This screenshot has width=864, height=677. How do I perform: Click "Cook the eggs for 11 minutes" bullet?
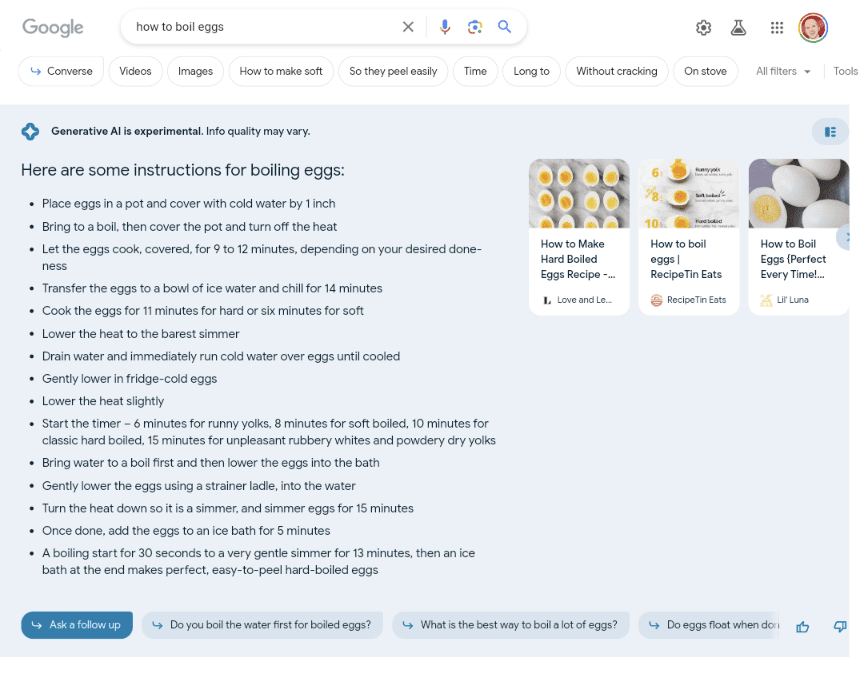203,311
